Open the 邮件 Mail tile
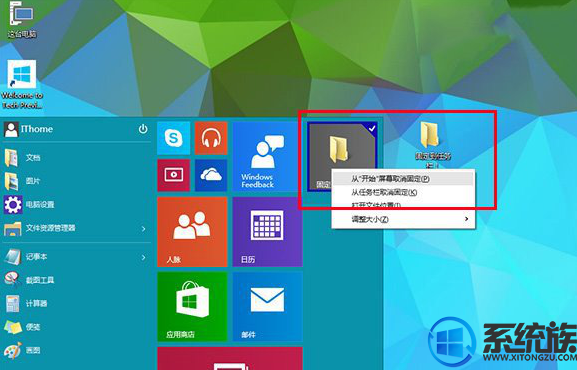This screenshot has width=577, height=370. [x=268, y=307]
